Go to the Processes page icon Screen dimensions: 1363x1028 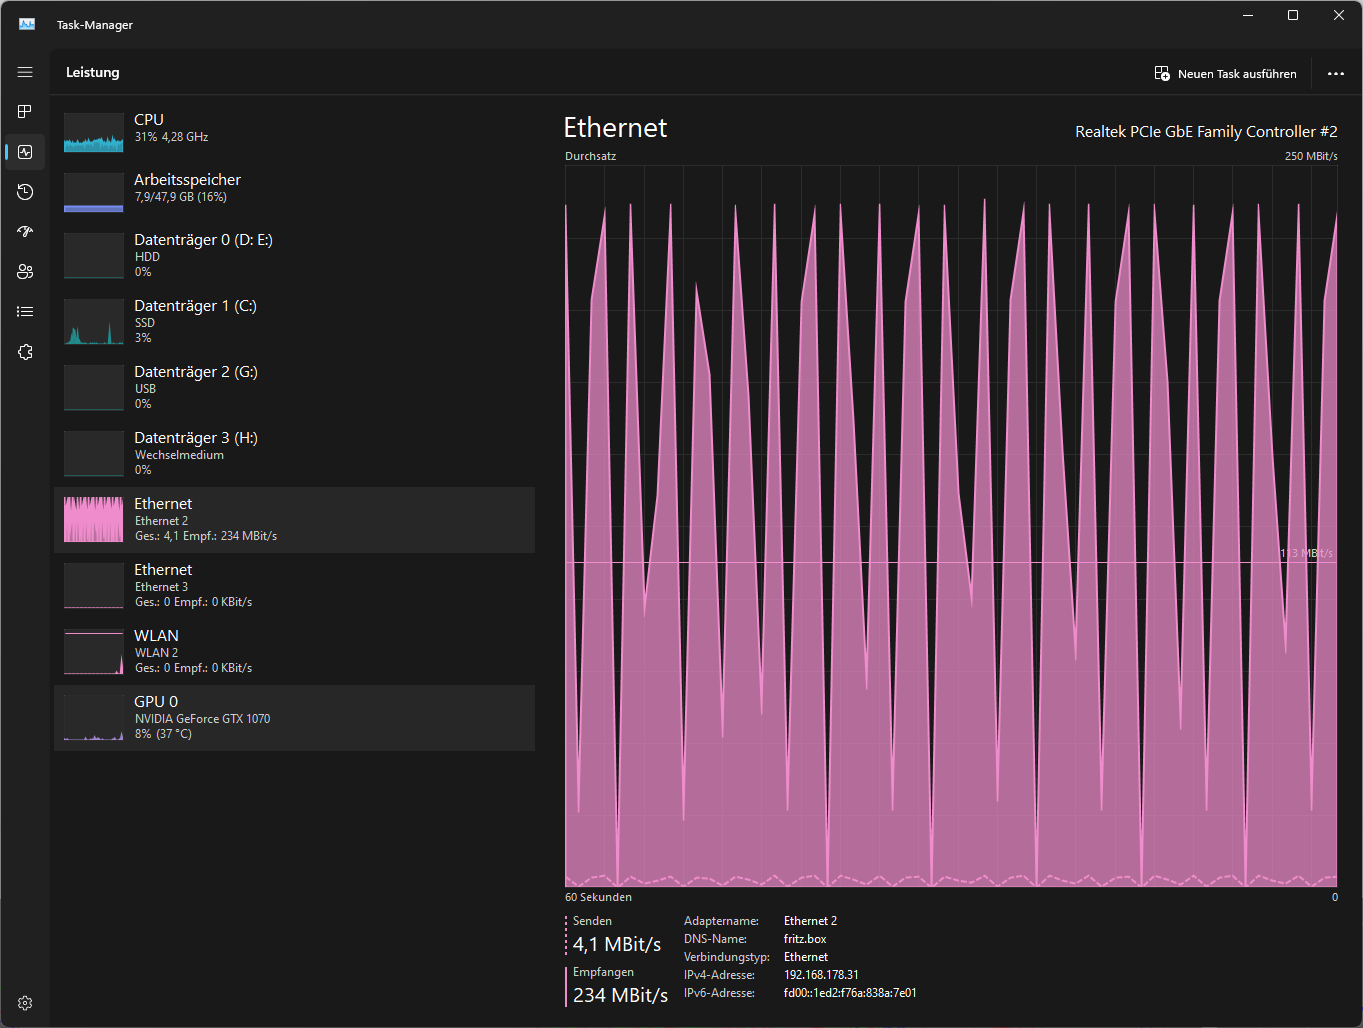click(x=25, y=112)
